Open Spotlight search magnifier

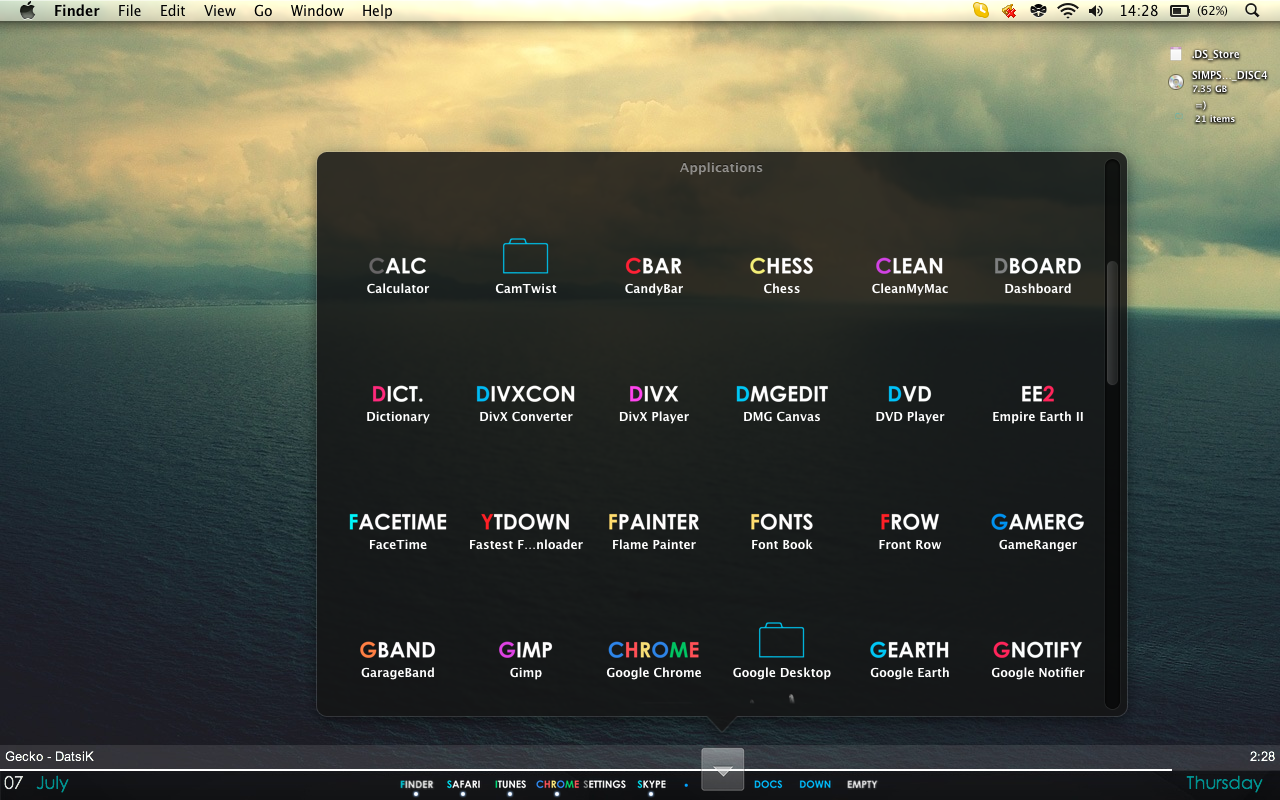(x=1252, y=11)
